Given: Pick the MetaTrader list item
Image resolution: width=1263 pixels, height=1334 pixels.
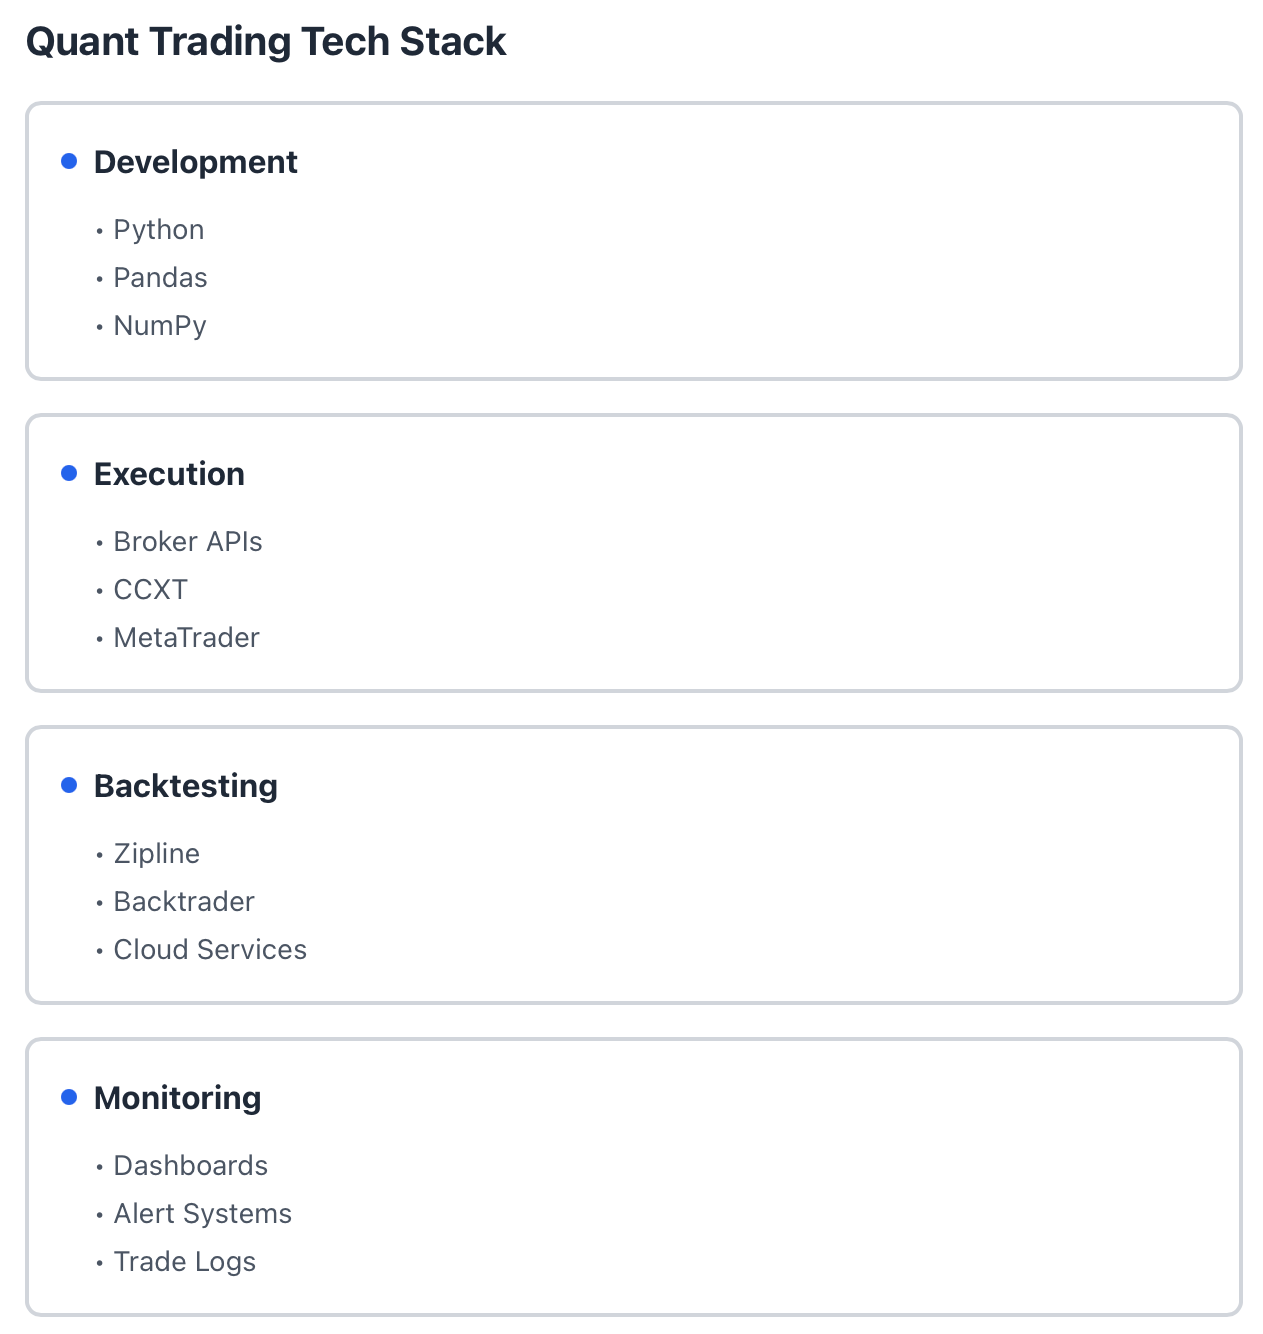Looking at the screenshot, I should 186,638.
